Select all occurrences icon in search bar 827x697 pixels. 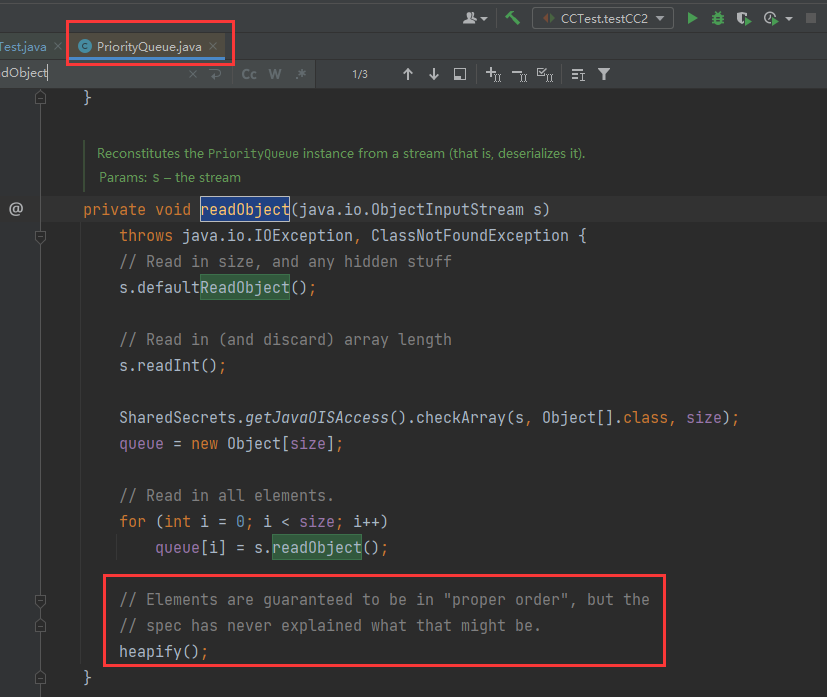click(545, 74)
